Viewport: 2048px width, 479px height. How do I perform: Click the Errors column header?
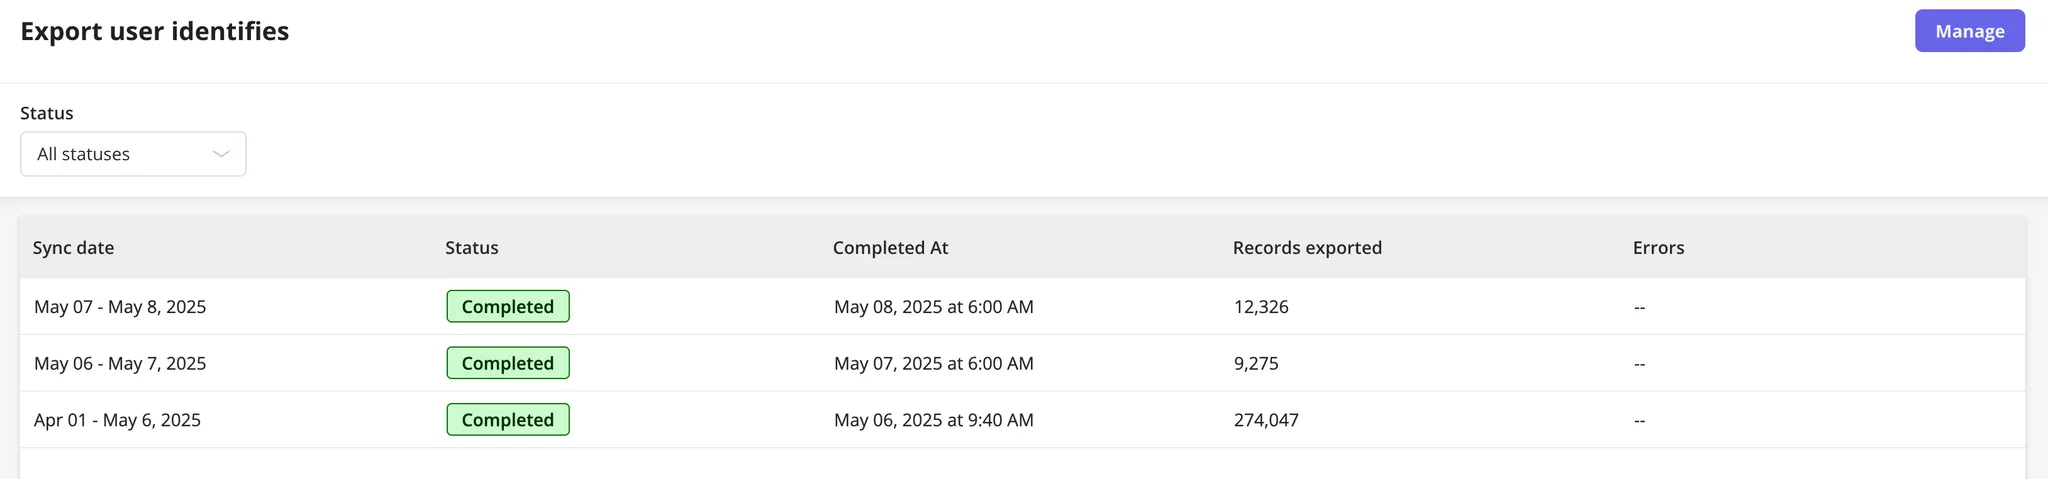tap(1658, 247)
